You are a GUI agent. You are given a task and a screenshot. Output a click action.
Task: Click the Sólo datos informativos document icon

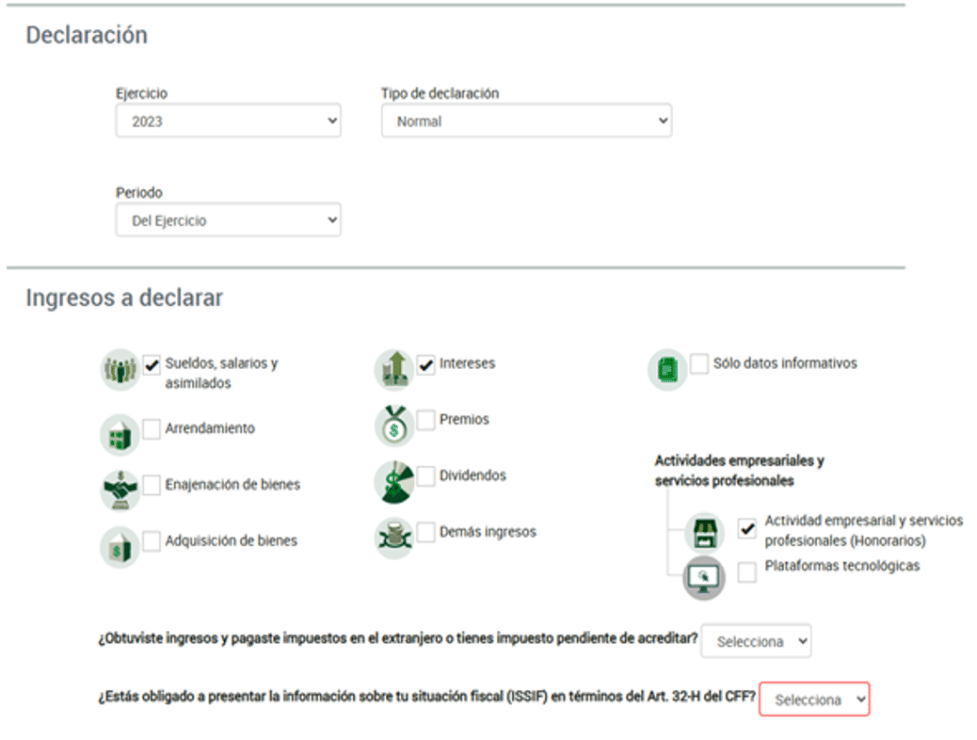click(667, 370)
